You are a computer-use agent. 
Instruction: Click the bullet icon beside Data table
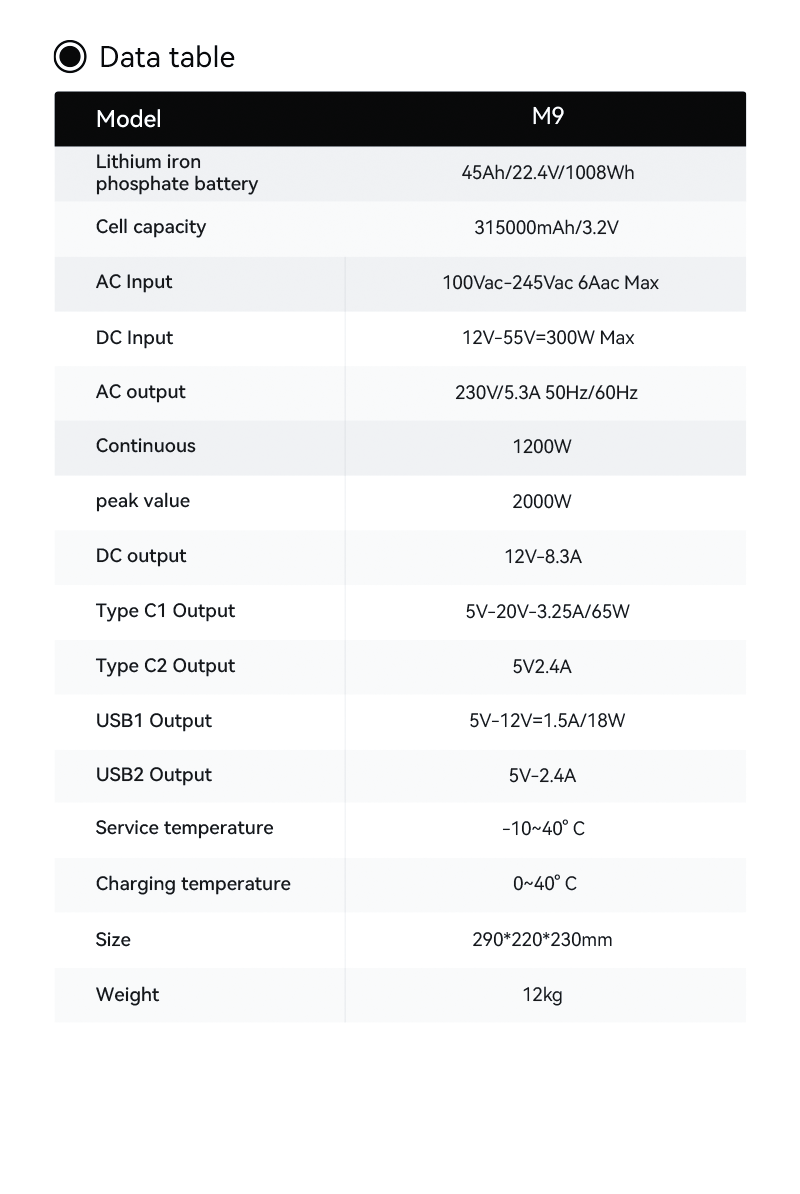70,57
